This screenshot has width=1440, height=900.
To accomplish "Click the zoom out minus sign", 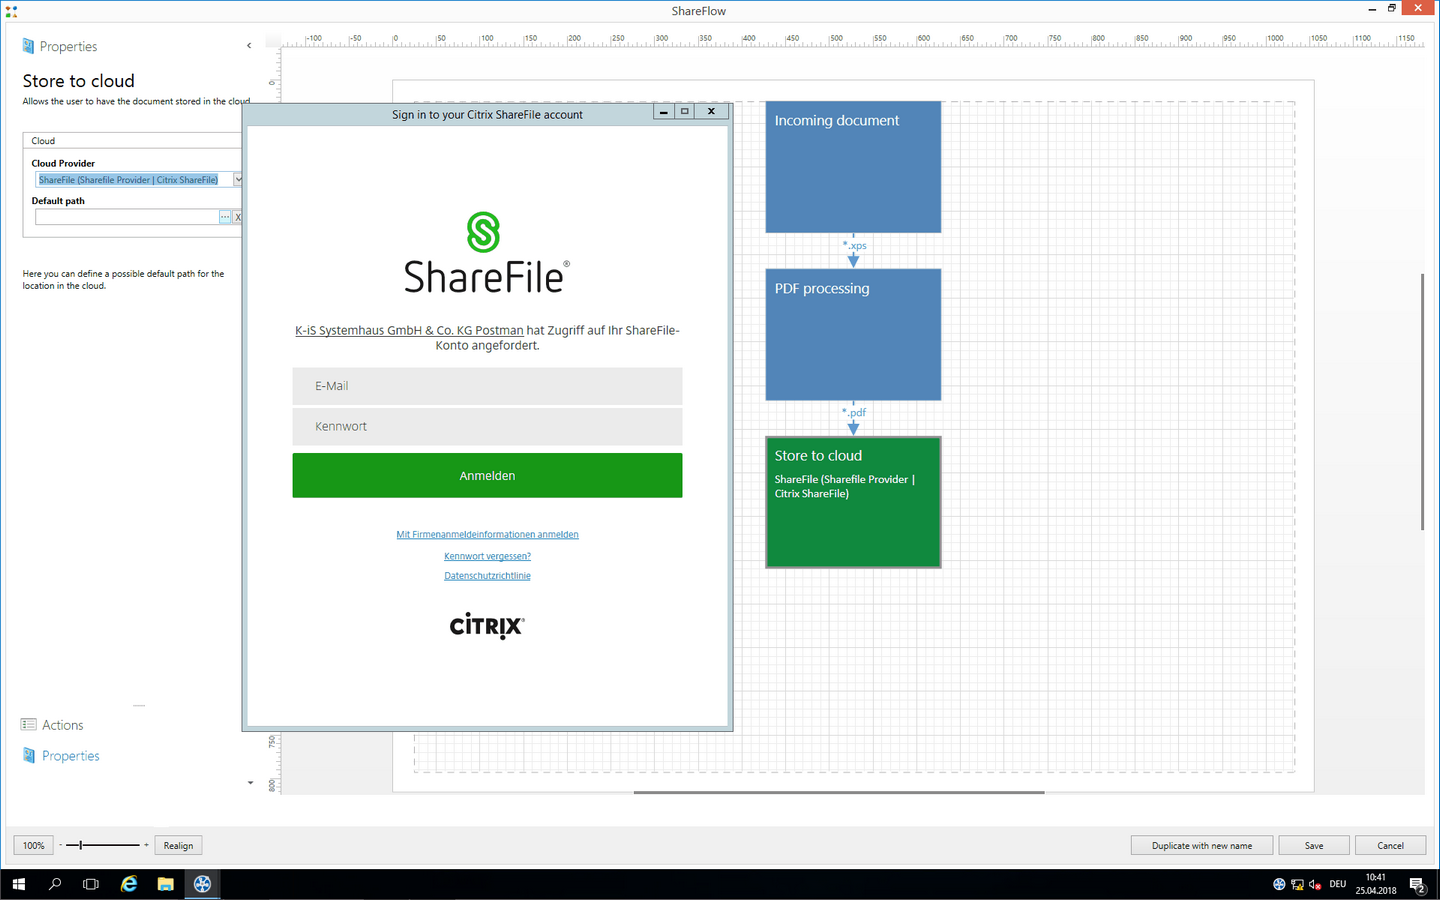I will click(x=60, y=845).
